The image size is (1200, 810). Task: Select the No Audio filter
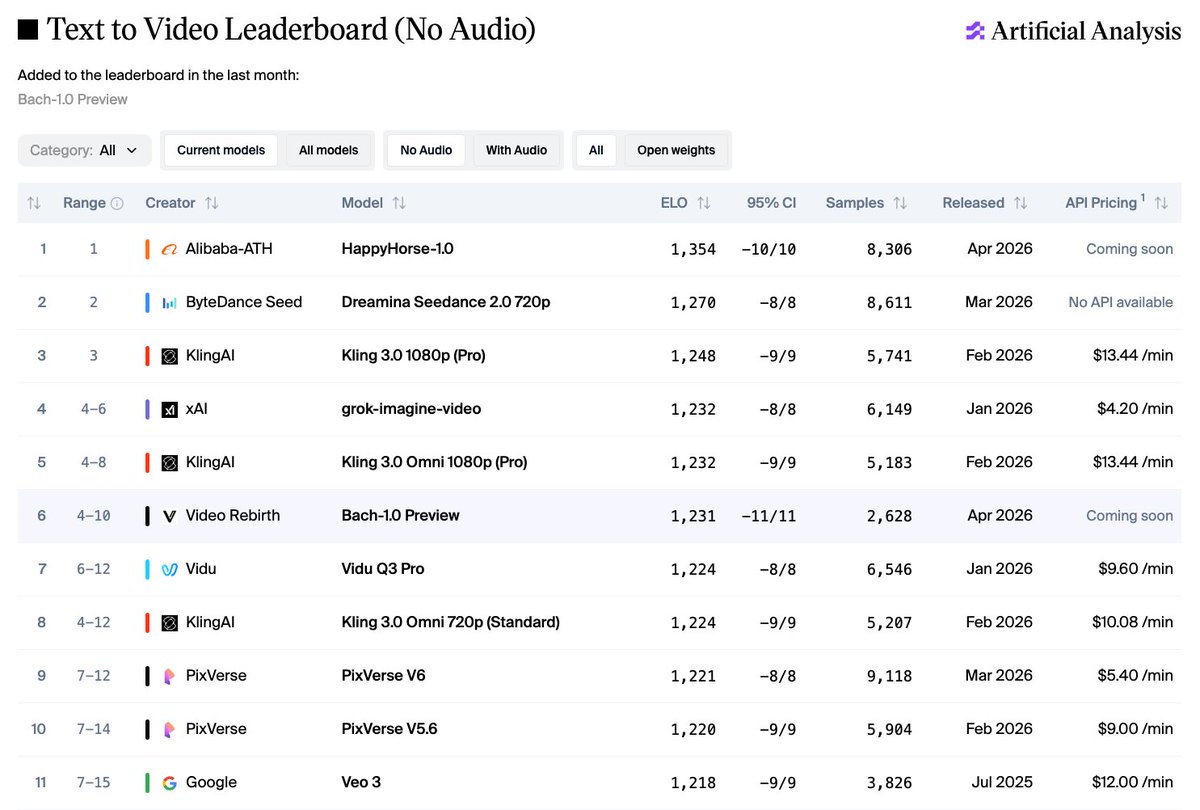426,150
